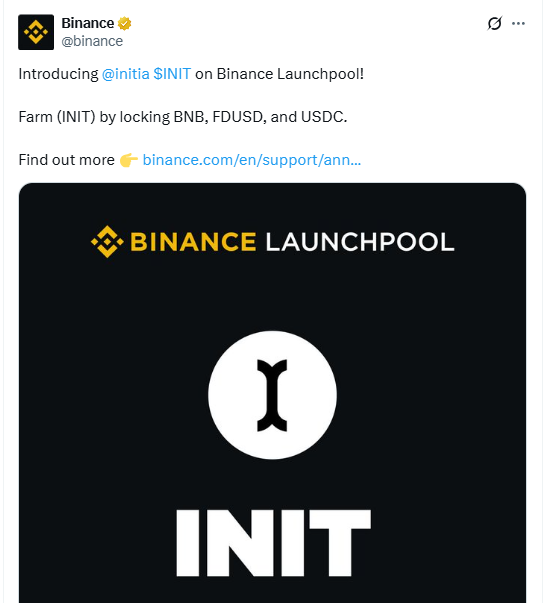Click the word 'Introducing' in the post

[58, 74]
